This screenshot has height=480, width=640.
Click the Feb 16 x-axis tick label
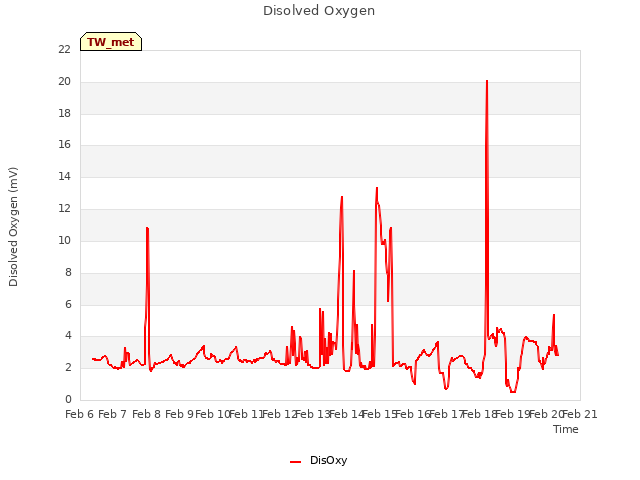[x=413, y=414]
